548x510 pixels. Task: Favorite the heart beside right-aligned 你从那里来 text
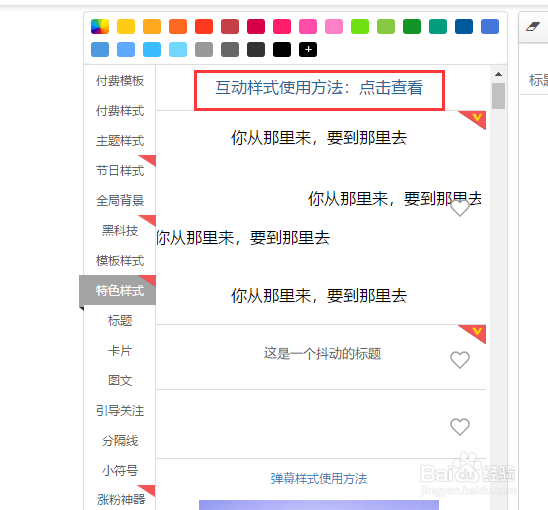(x=460, y=208)
